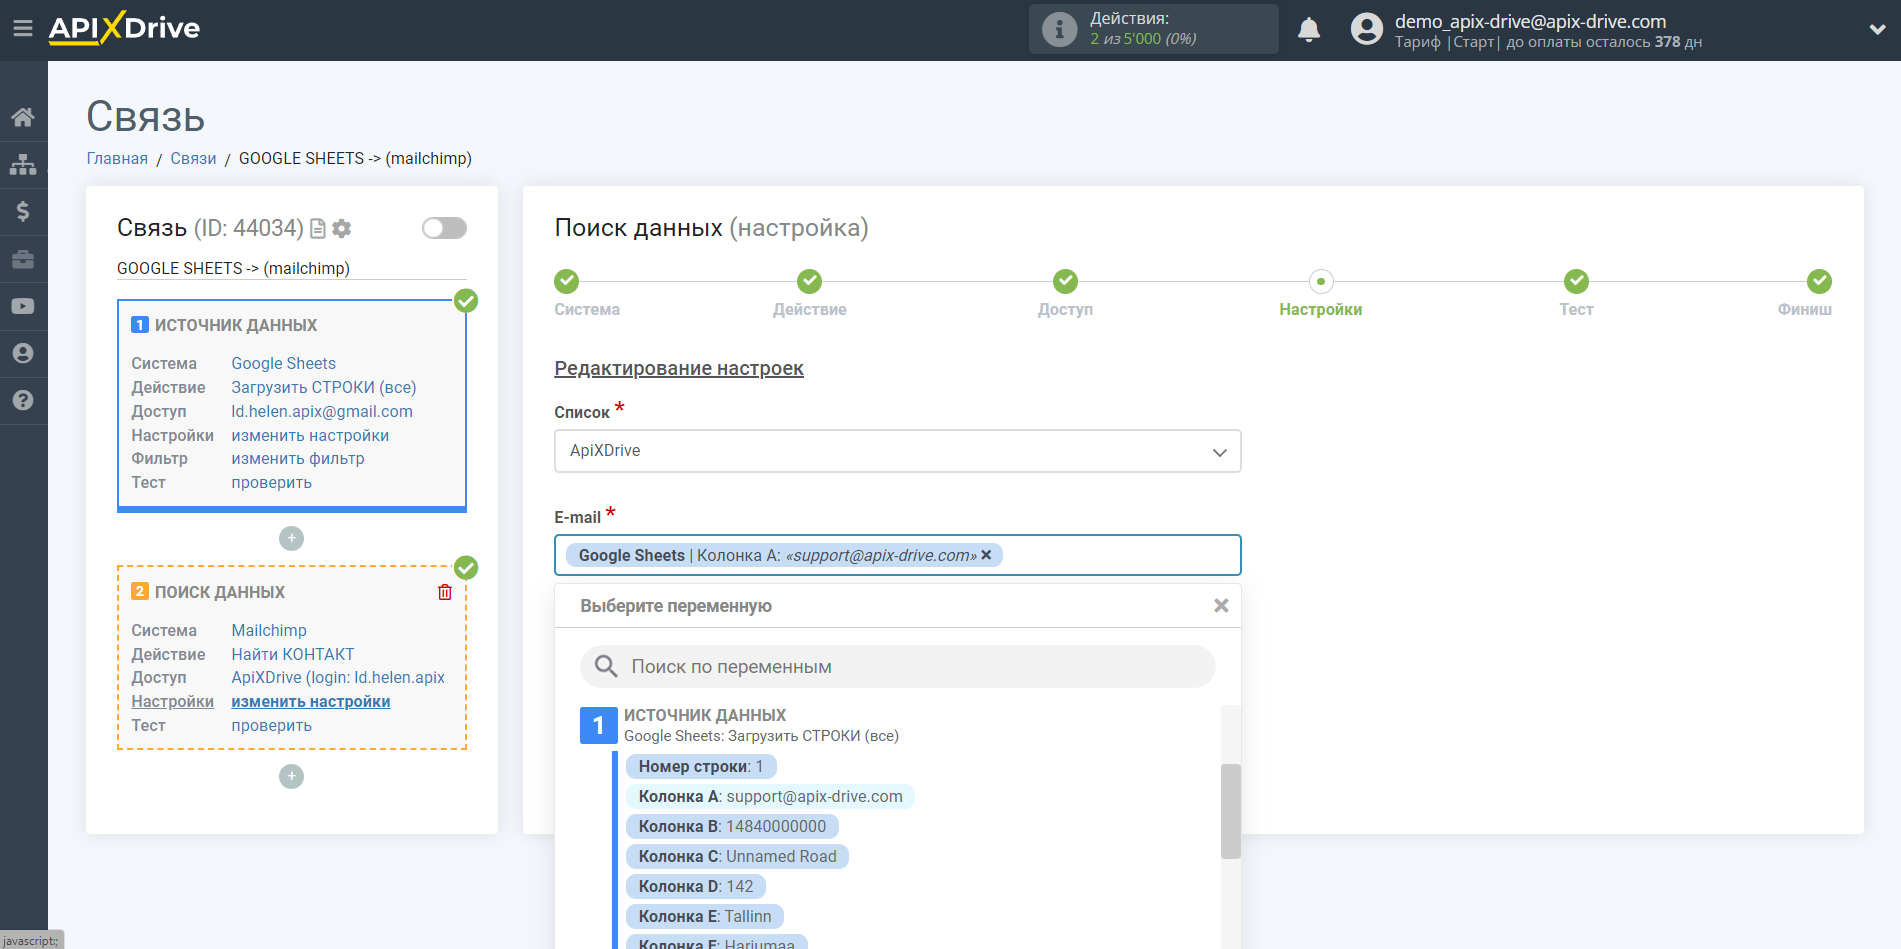Click into the Поиск по переменным search field

tap(898, 666)
